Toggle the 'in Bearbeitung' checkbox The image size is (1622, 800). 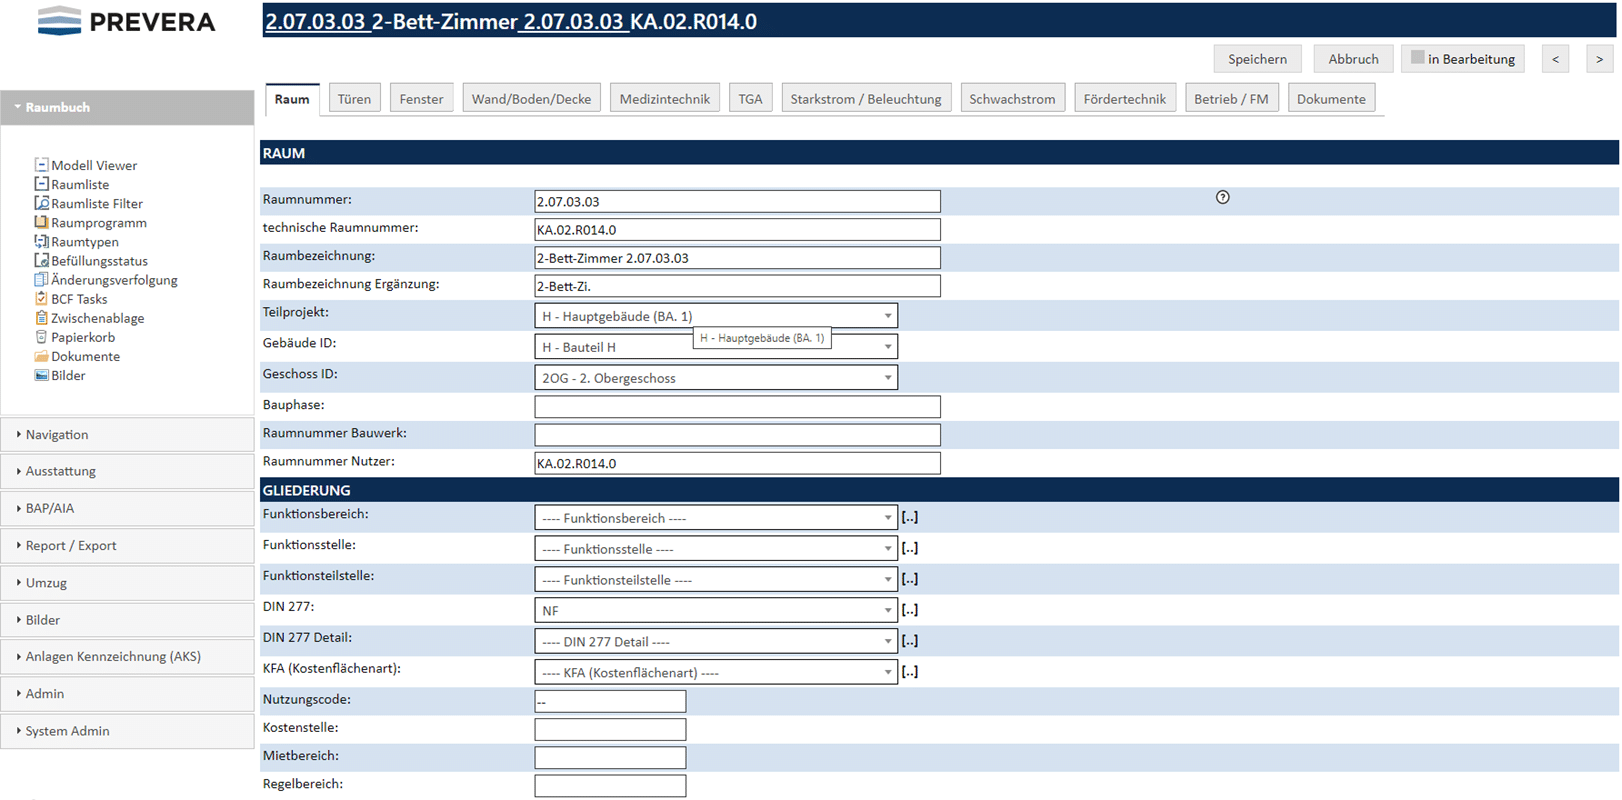coord(1417,58)
